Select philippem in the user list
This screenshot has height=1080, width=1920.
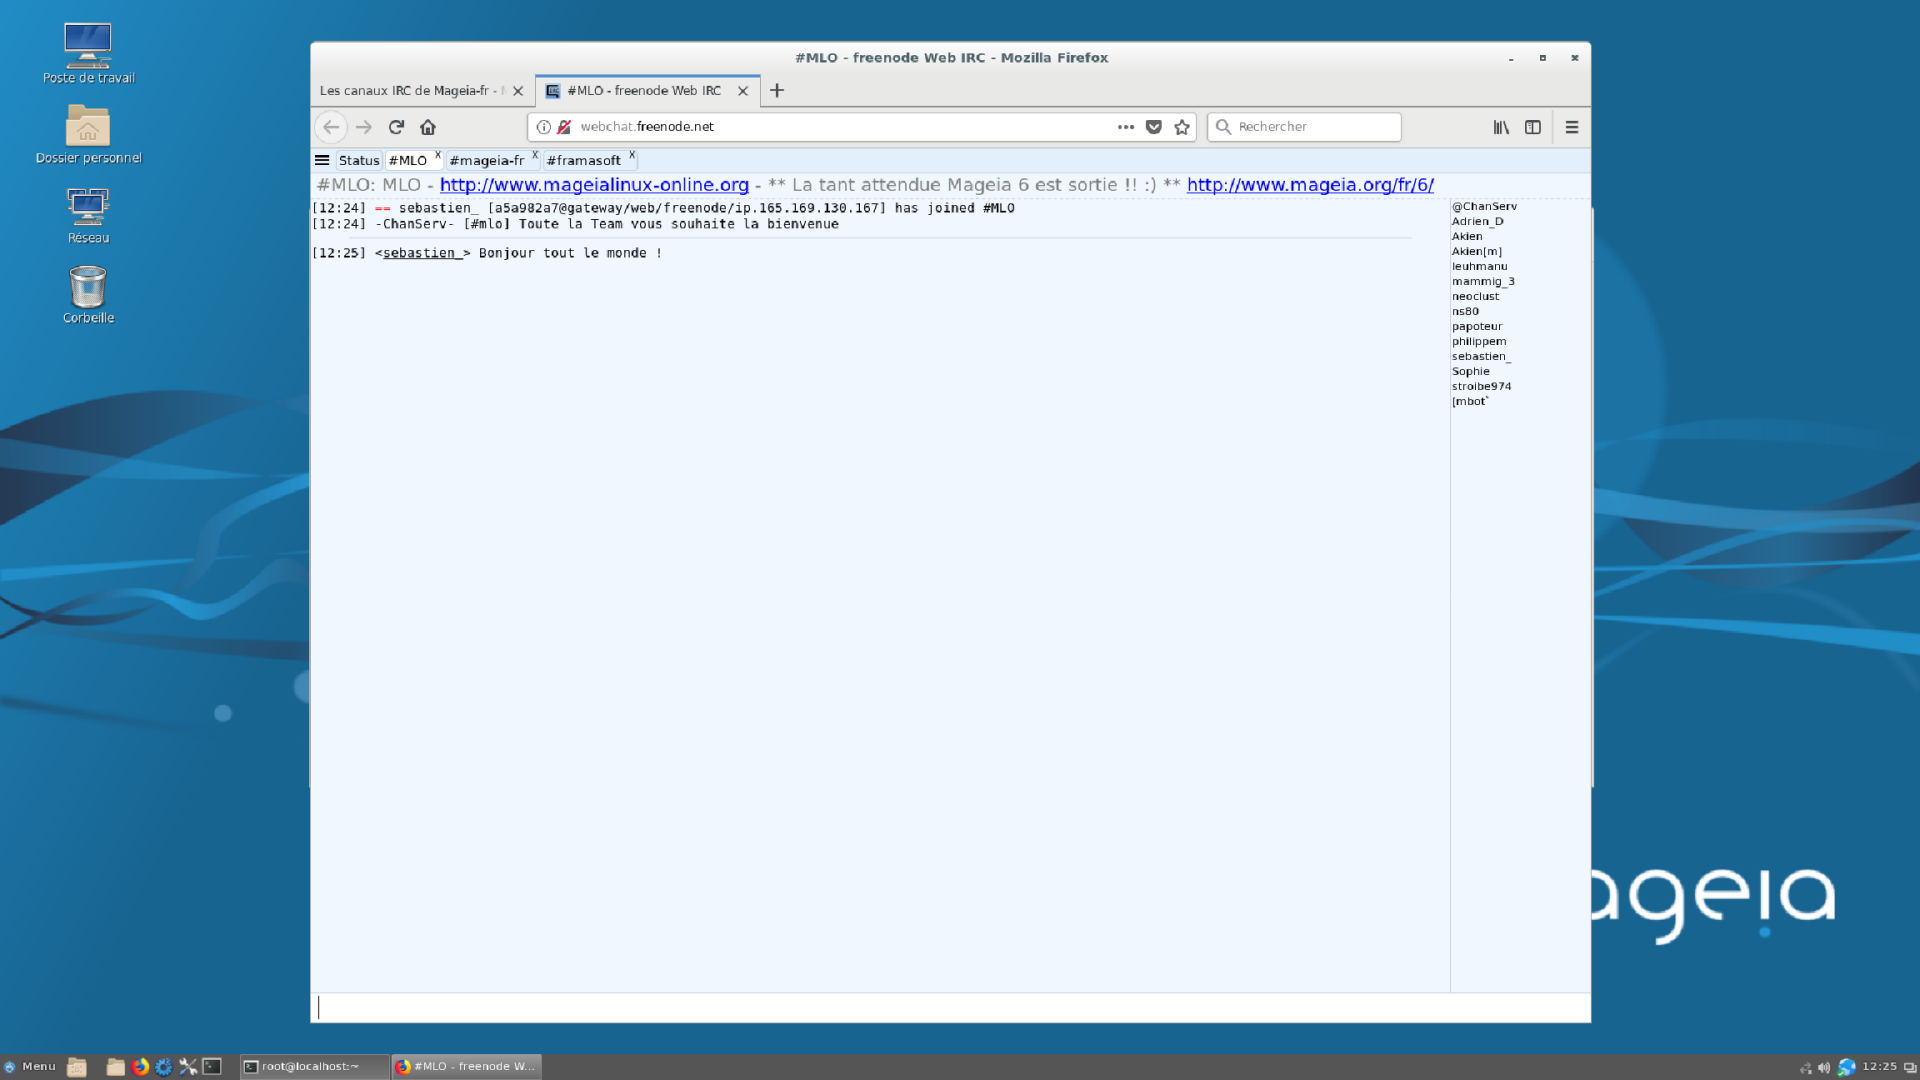point(1479,341)
